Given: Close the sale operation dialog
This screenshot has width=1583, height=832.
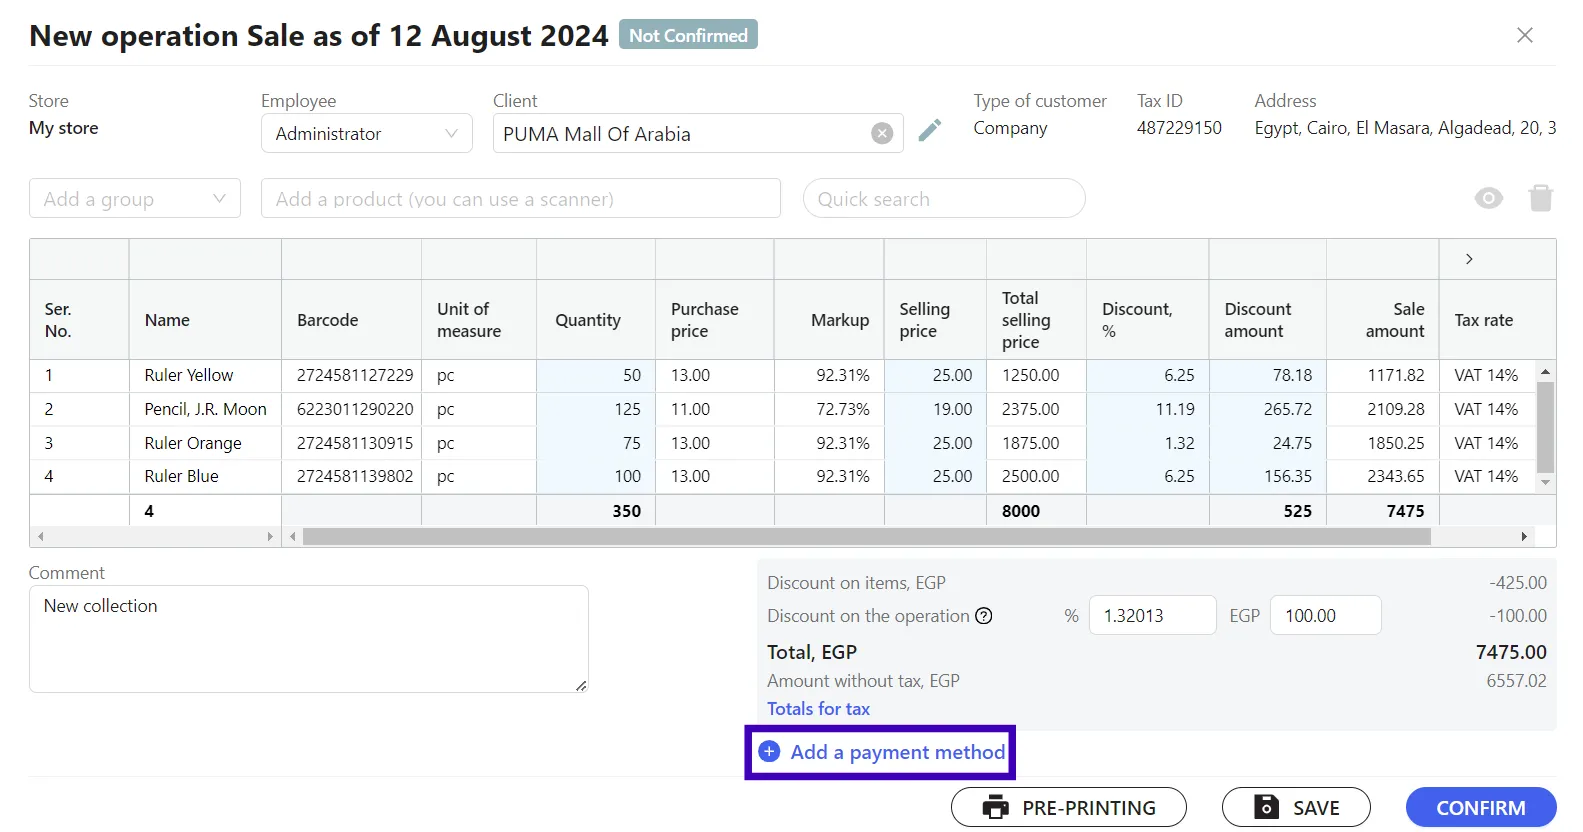Looking at the screenshot, I should coord(1524,35).
